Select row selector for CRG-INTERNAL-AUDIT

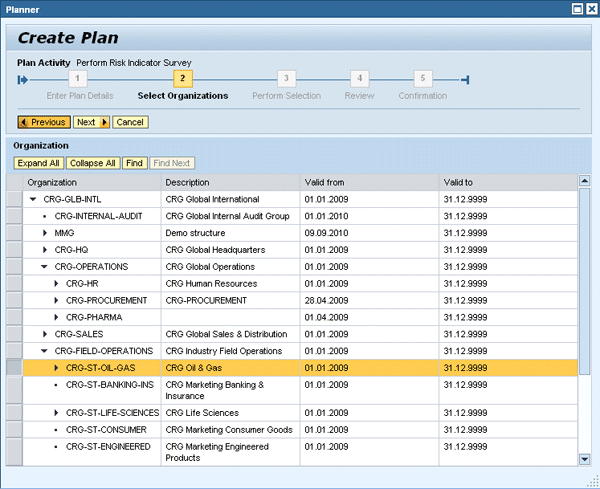(x=14, y=216)
